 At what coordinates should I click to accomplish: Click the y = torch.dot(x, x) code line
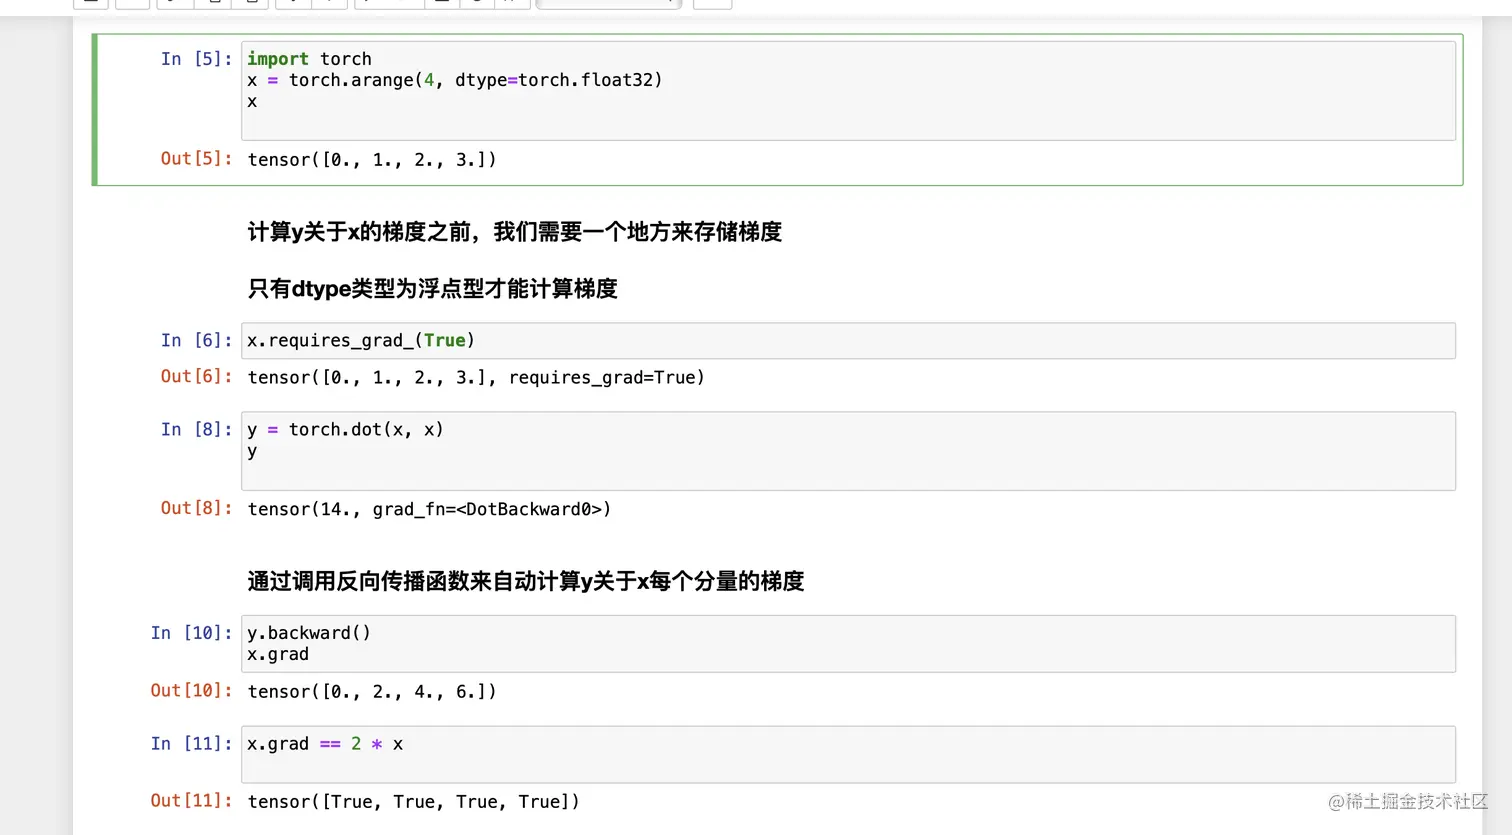click(345, 430)
